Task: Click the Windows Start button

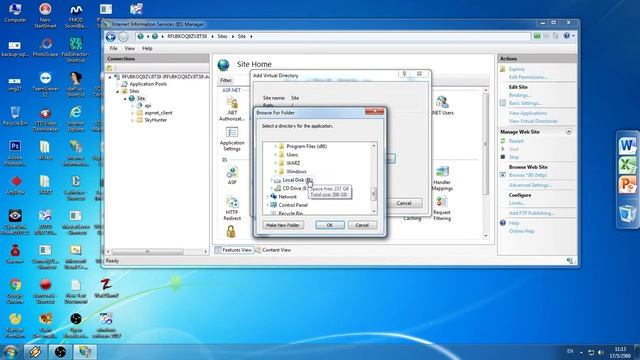Action: [11, 352]
